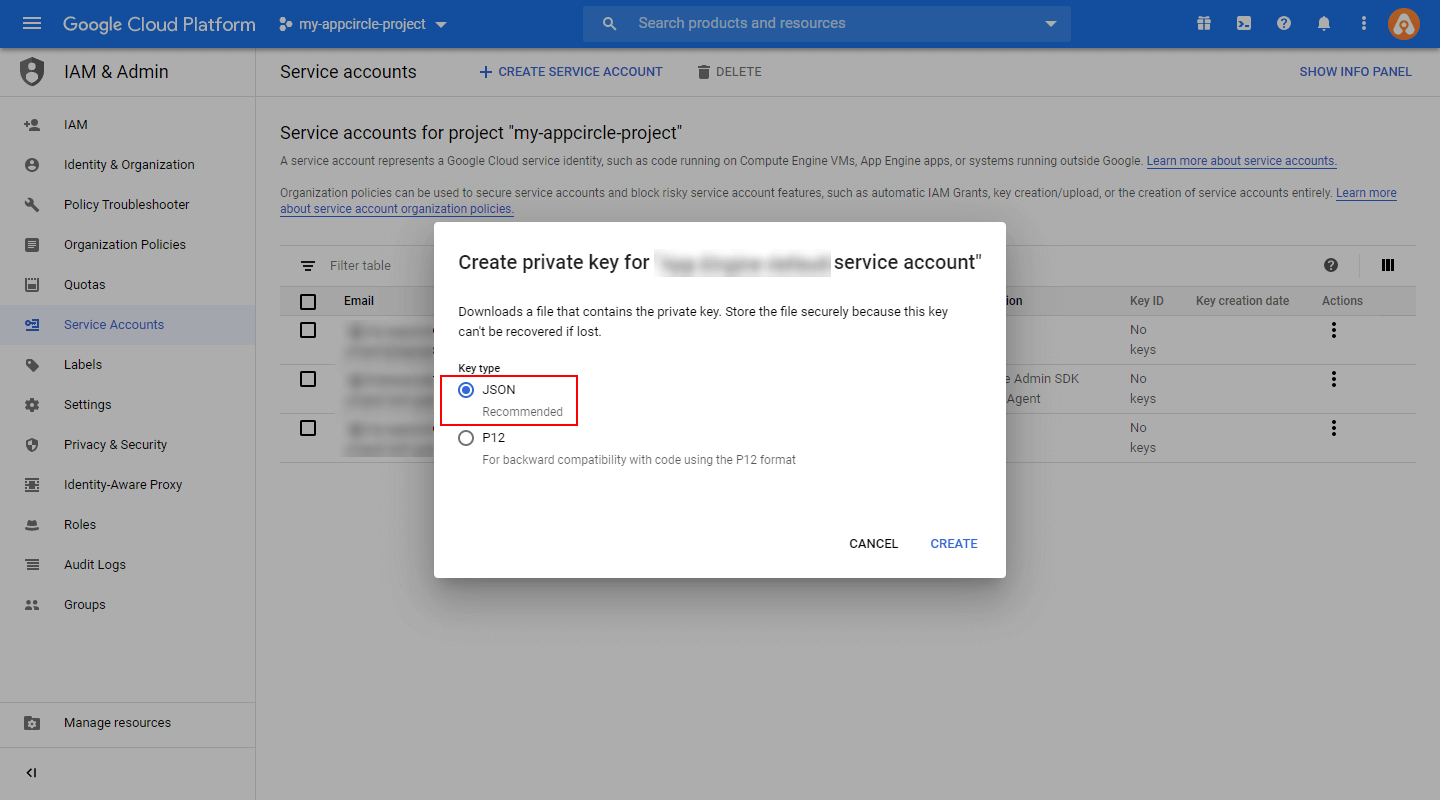Click the Audit Logs list icon
This screenshot has width=1440, height=800.
click(x=32, y=565)
